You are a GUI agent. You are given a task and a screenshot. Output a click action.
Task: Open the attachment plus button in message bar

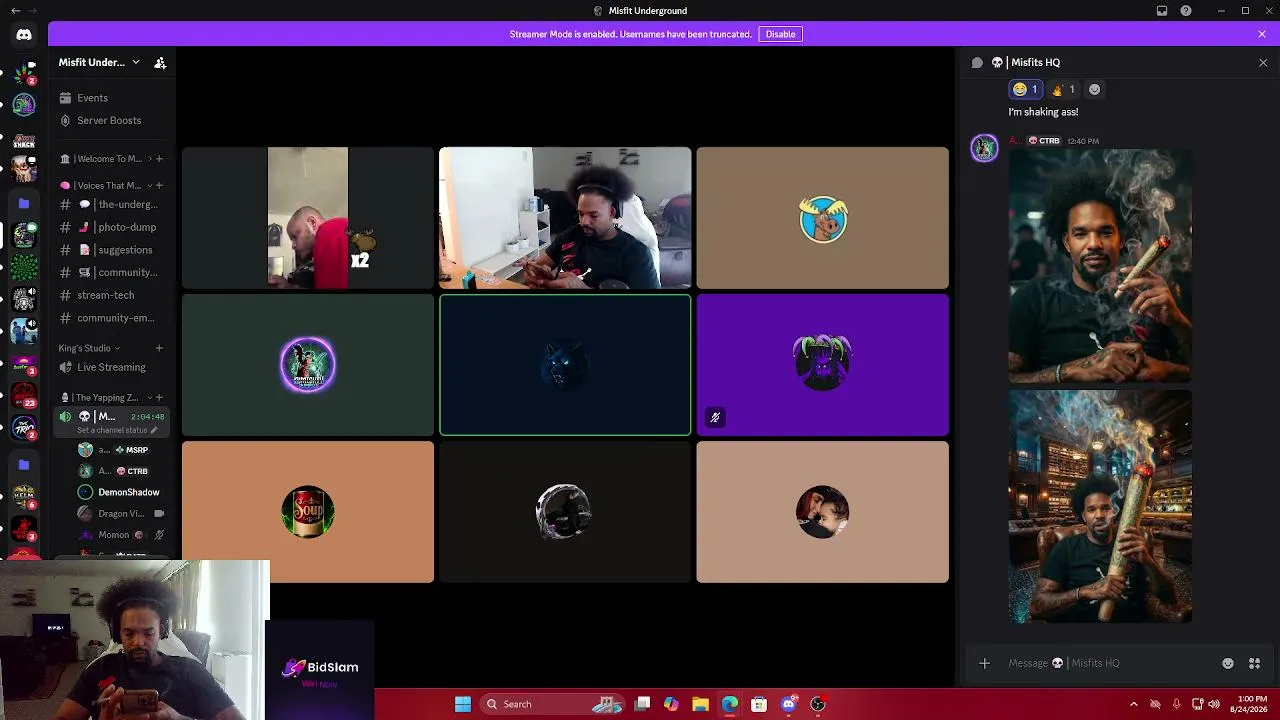(x=984, y=663)
